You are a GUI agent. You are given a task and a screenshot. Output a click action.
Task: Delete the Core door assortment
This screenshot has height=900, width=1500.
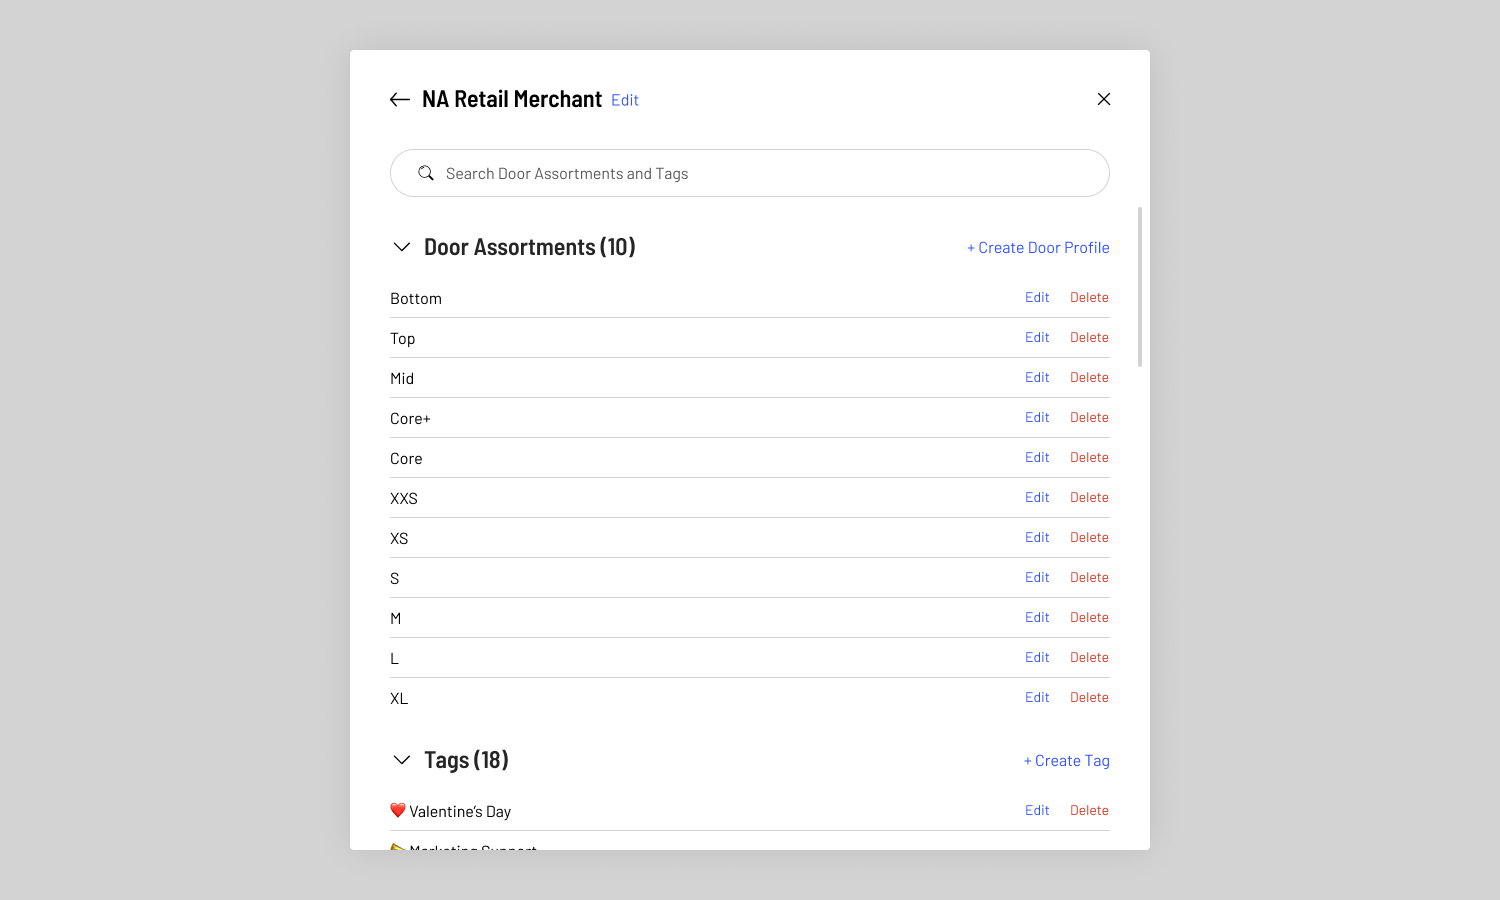[x=1089, y=457]
